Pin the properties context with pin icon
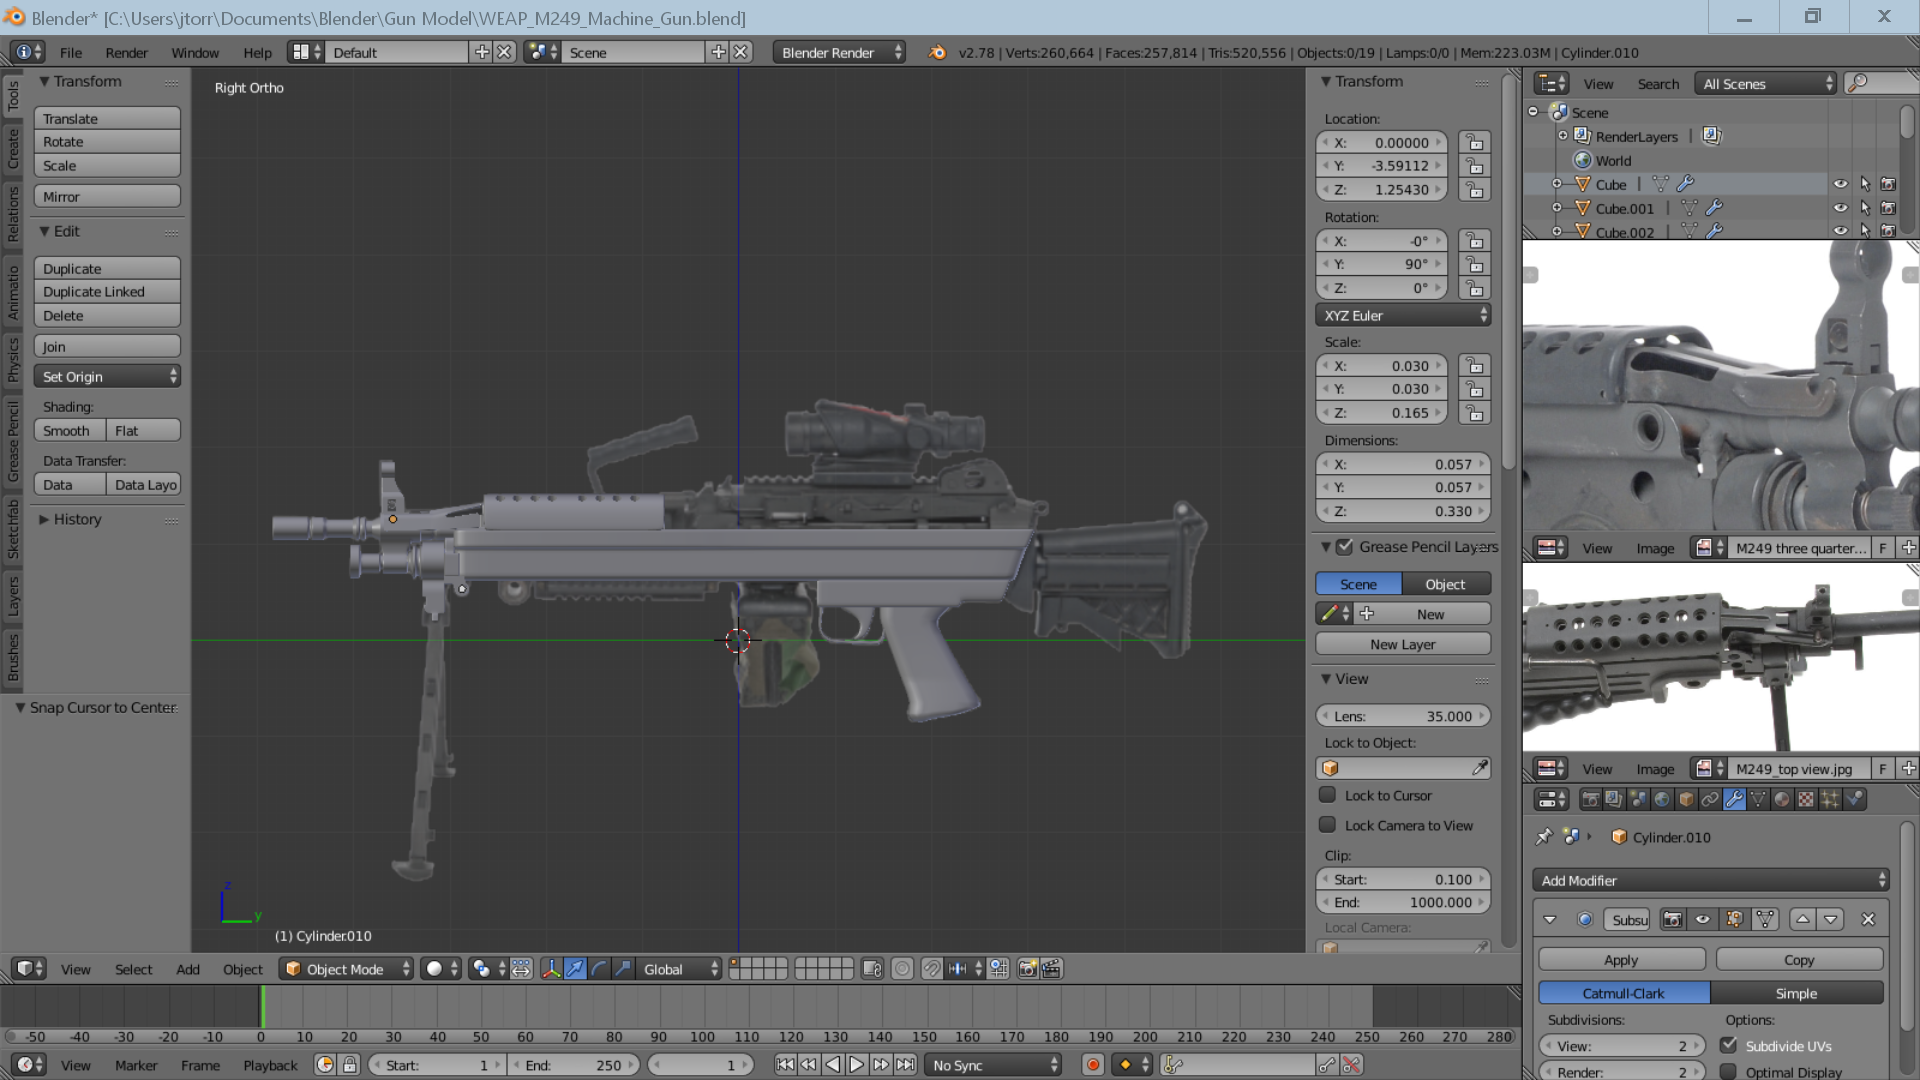Screen dimensions: 1920x1080 pos(1544,837)
